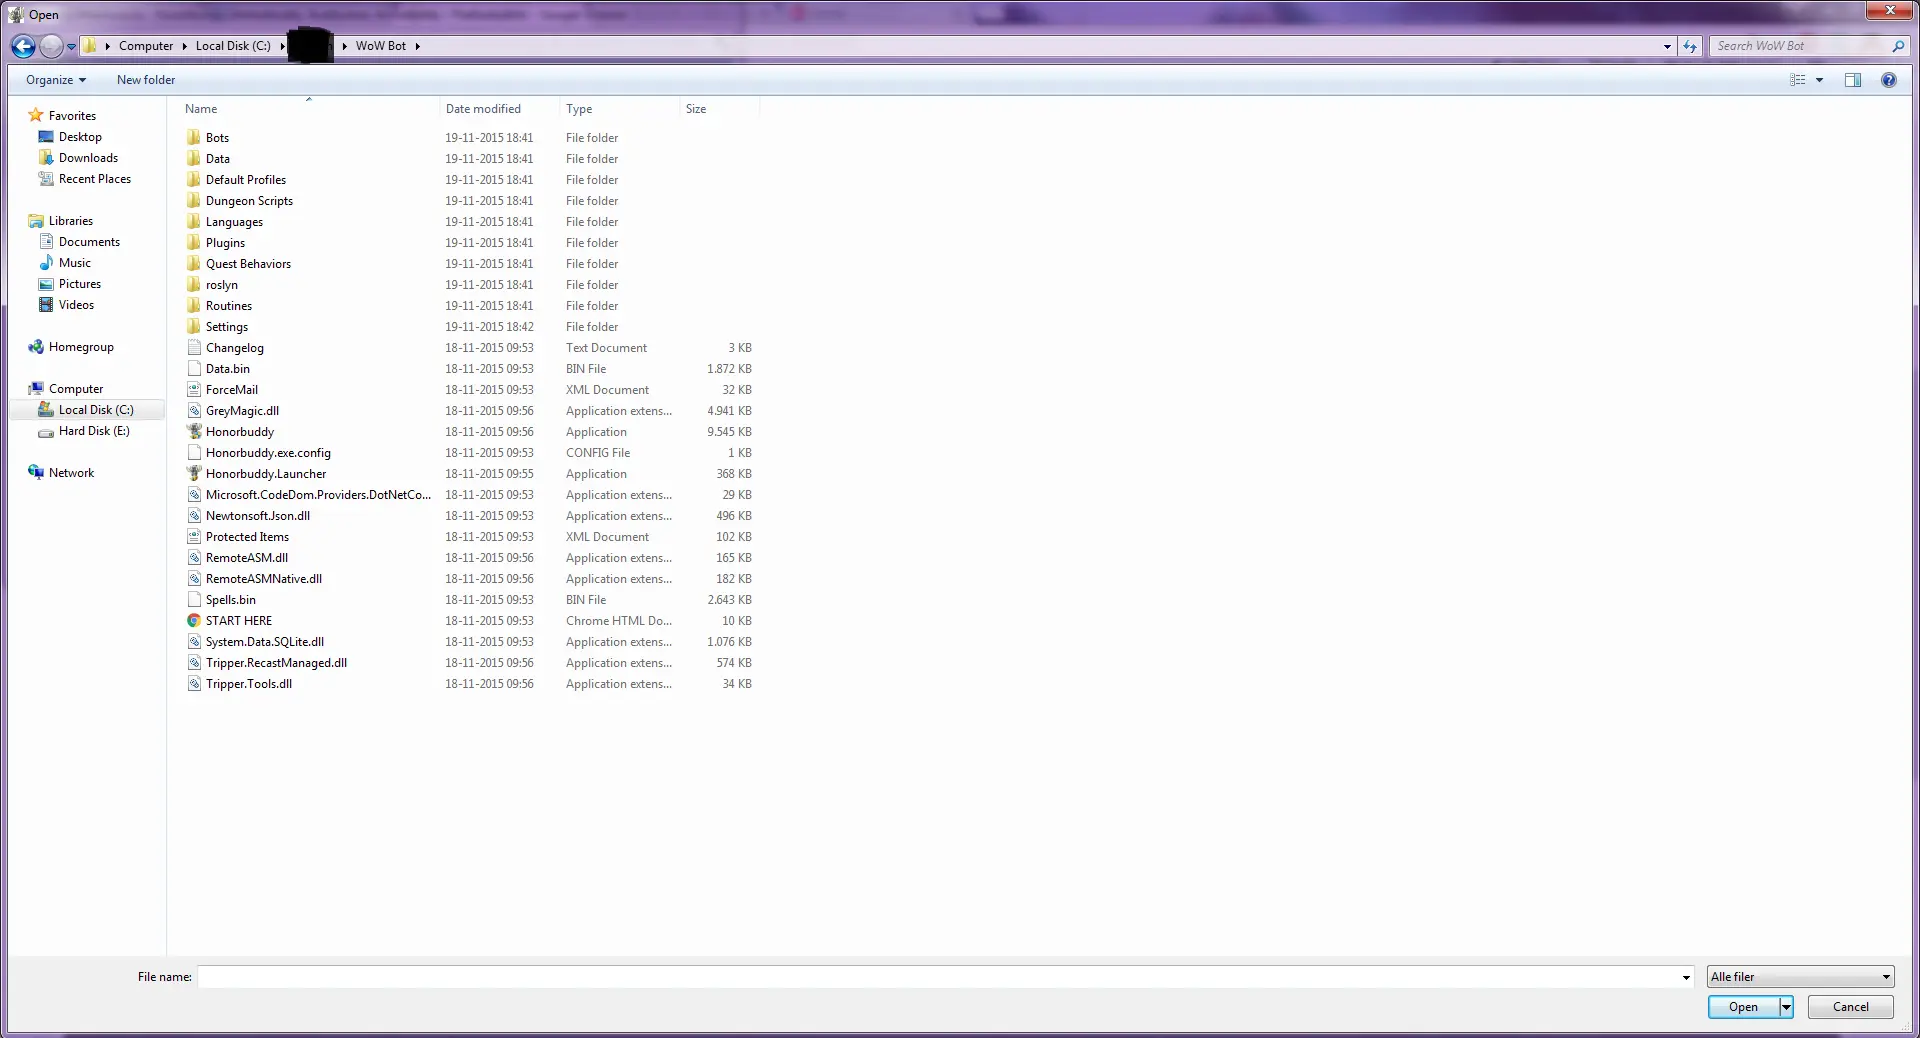The height and width of the screenshot is (1038, 1920).
Task: Click the Search WoW Bot field
Action: tap(1800, 46)
